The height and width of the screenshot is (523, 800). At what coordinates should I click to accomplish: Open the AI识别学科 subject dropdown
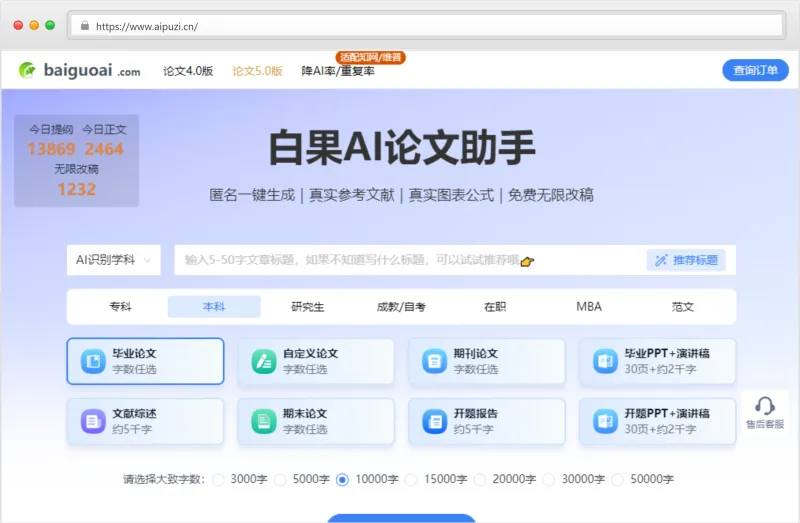pos(114,260)
